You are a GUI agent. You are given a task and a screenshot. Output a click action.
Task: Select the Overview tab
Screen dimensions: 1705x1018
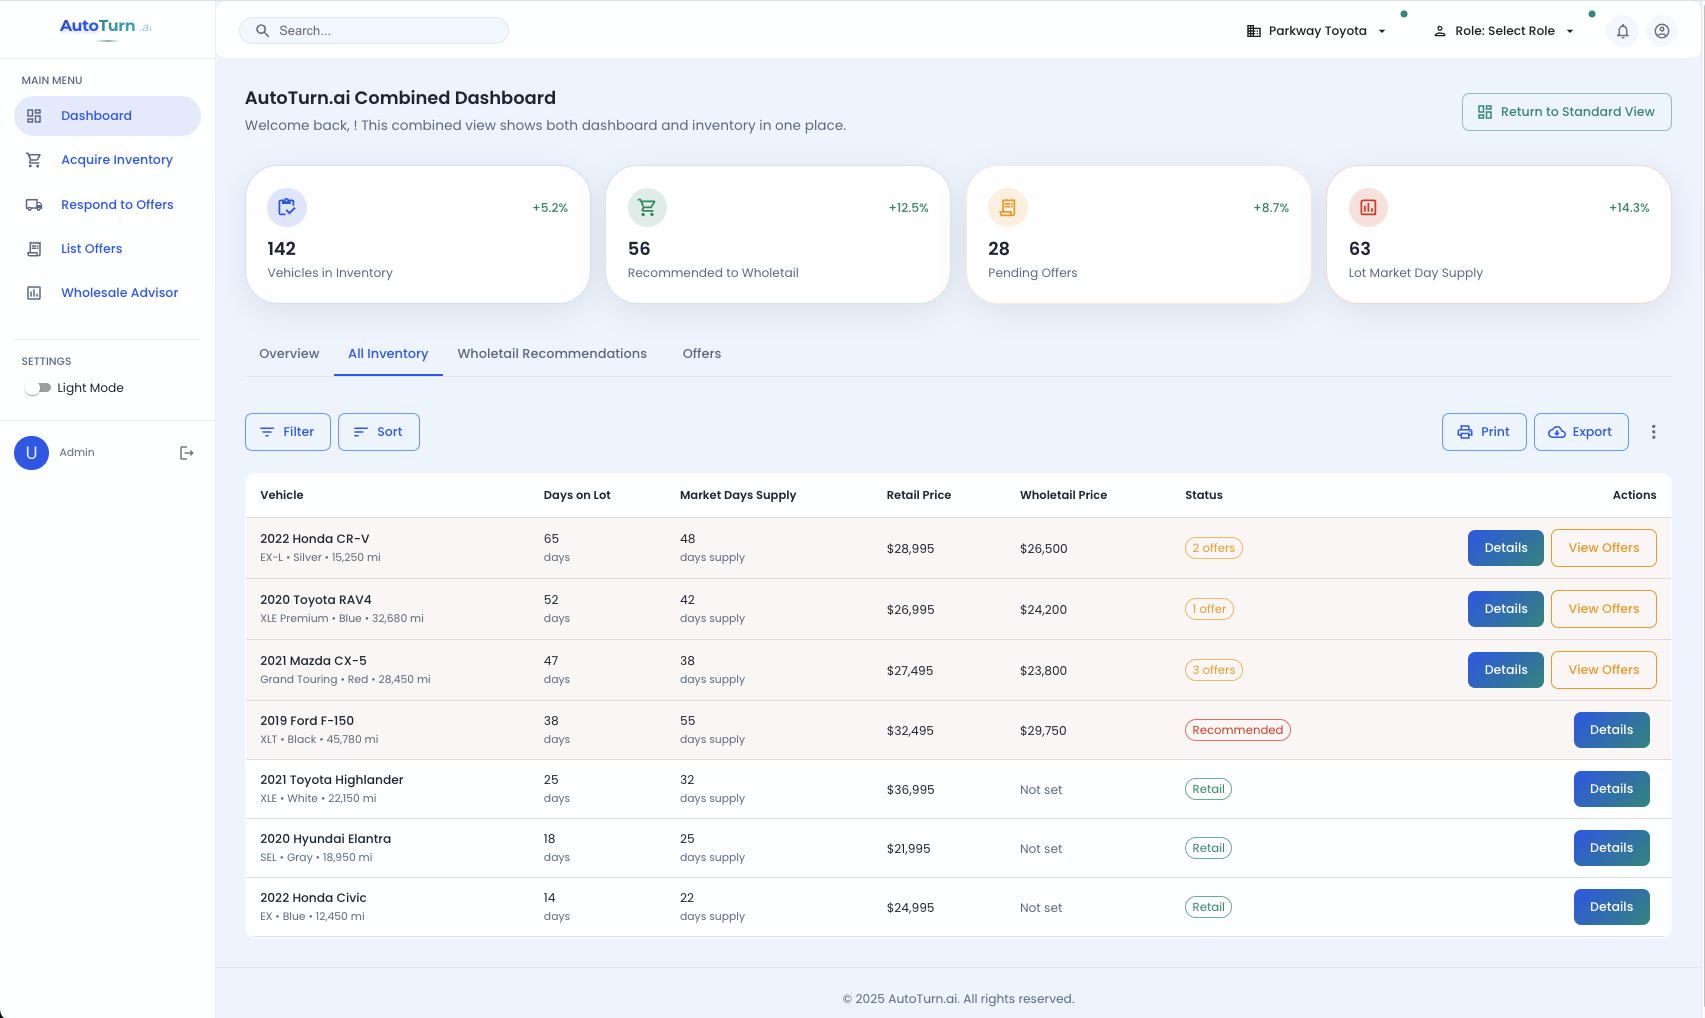[x=288, y=353]
